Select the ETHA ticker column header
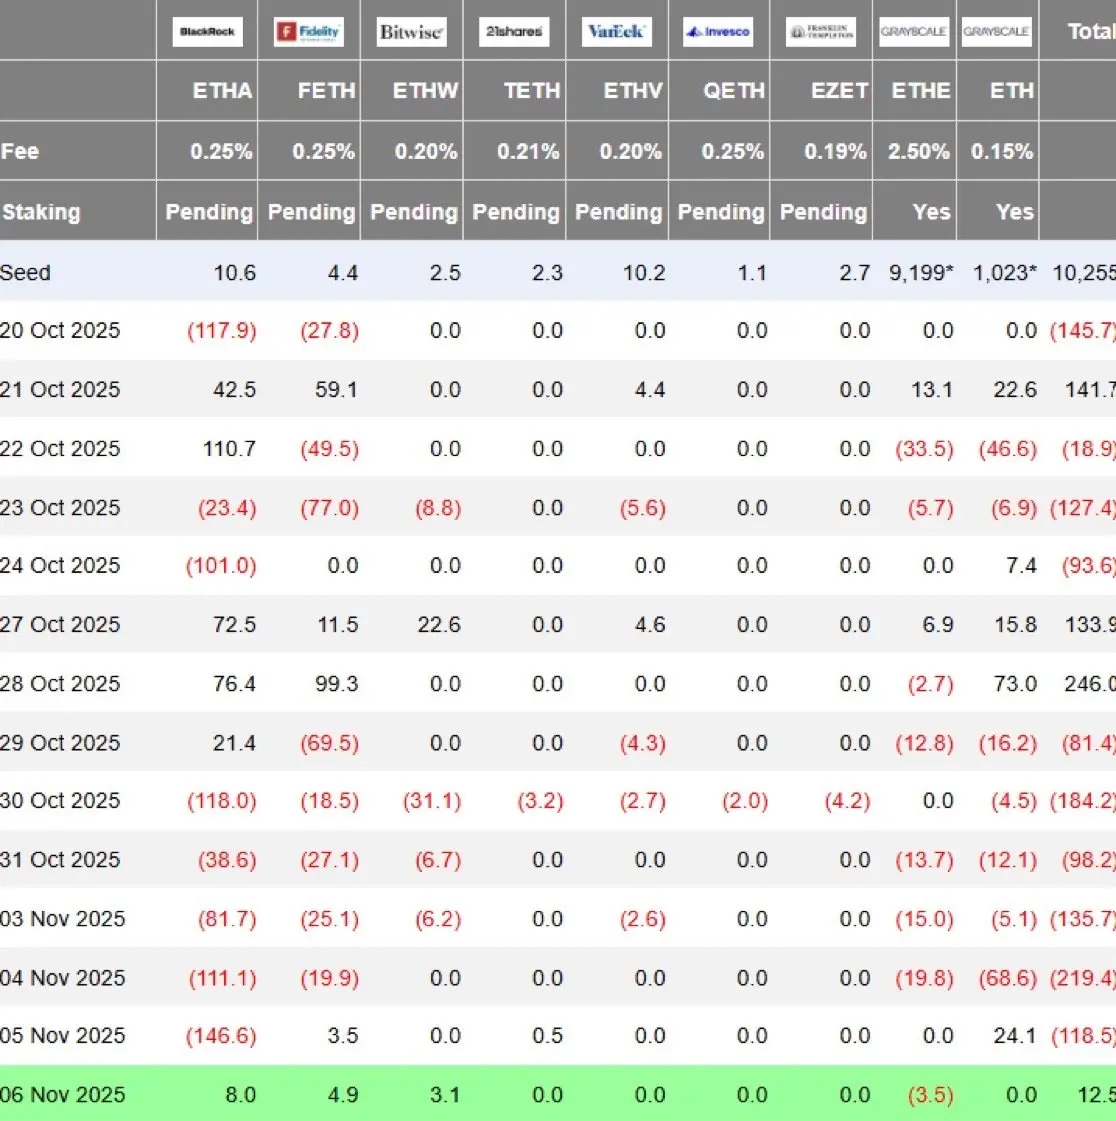Screen dimensions: 1116x1121 tap(222, 91)
